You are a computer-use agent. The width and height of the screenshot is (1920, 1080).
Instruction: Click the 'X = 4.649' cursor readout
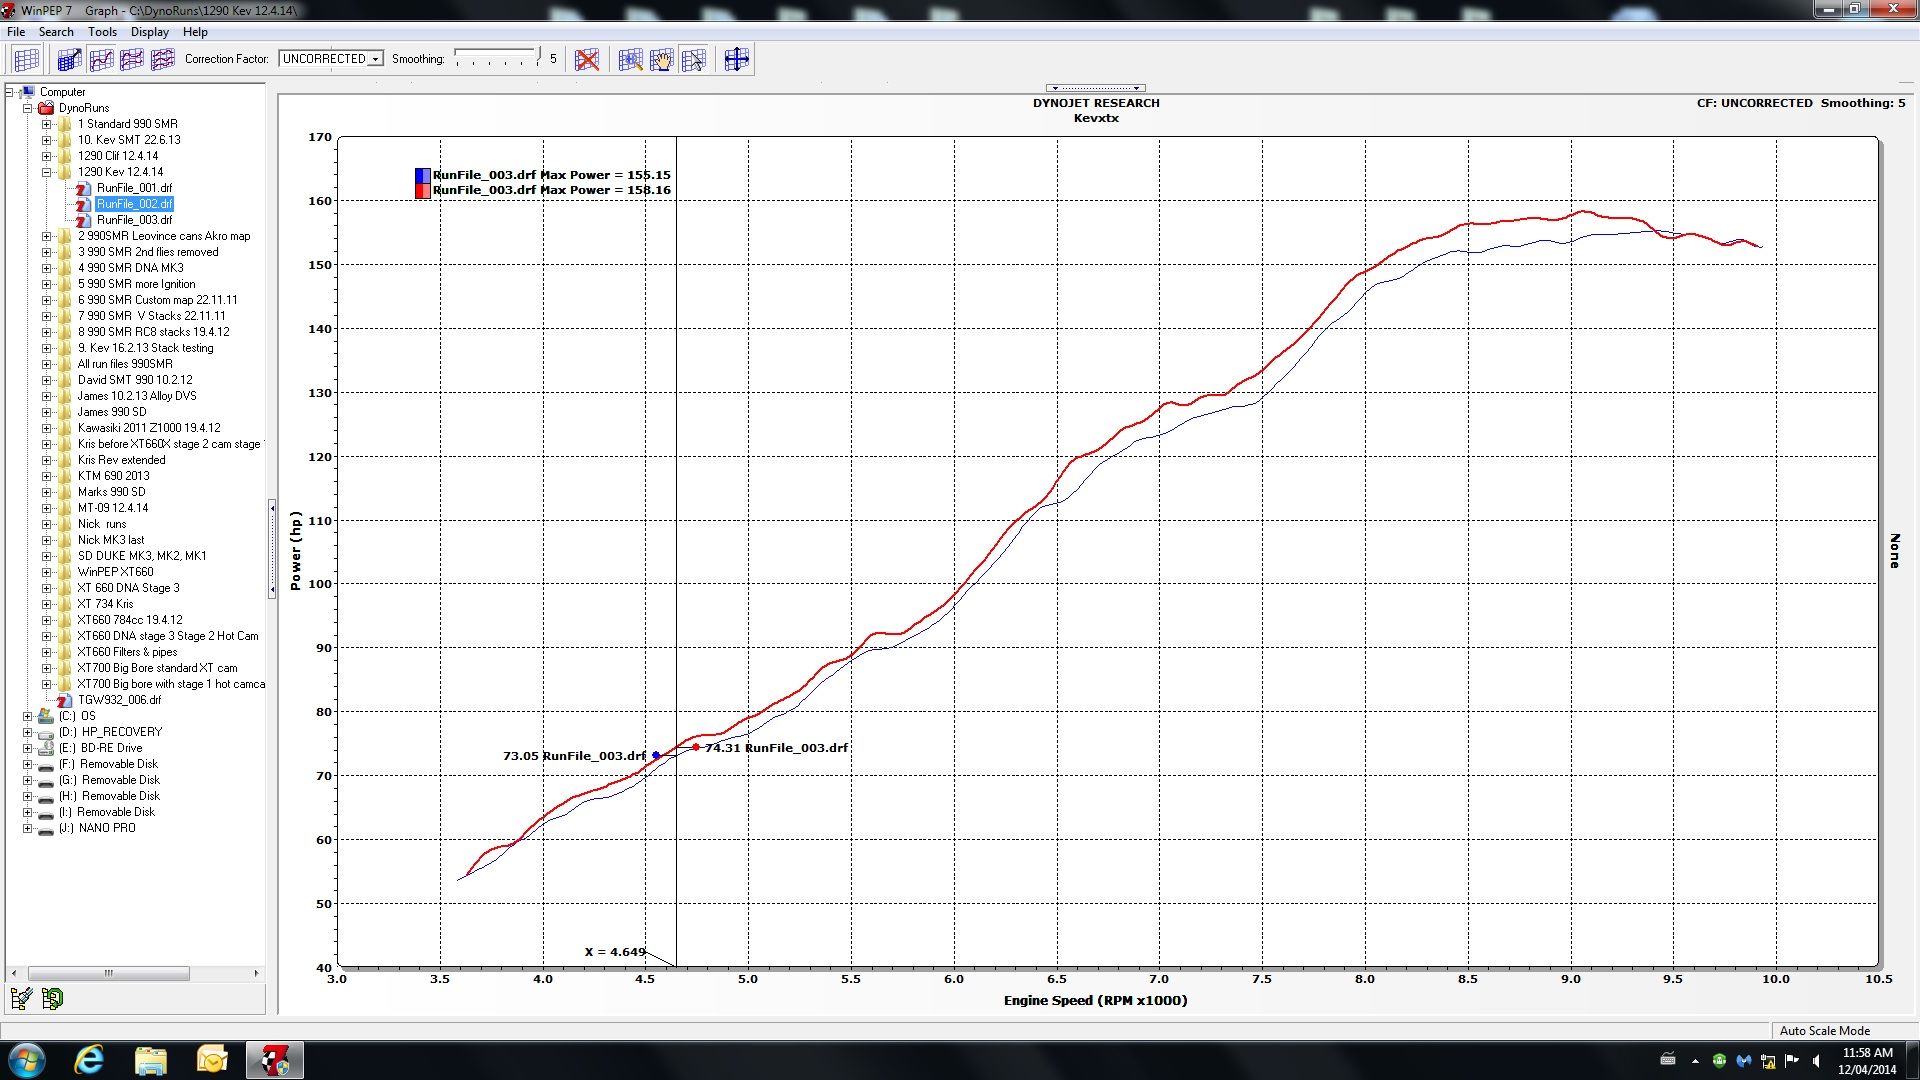pyautogui.click(x=615, y=952)
